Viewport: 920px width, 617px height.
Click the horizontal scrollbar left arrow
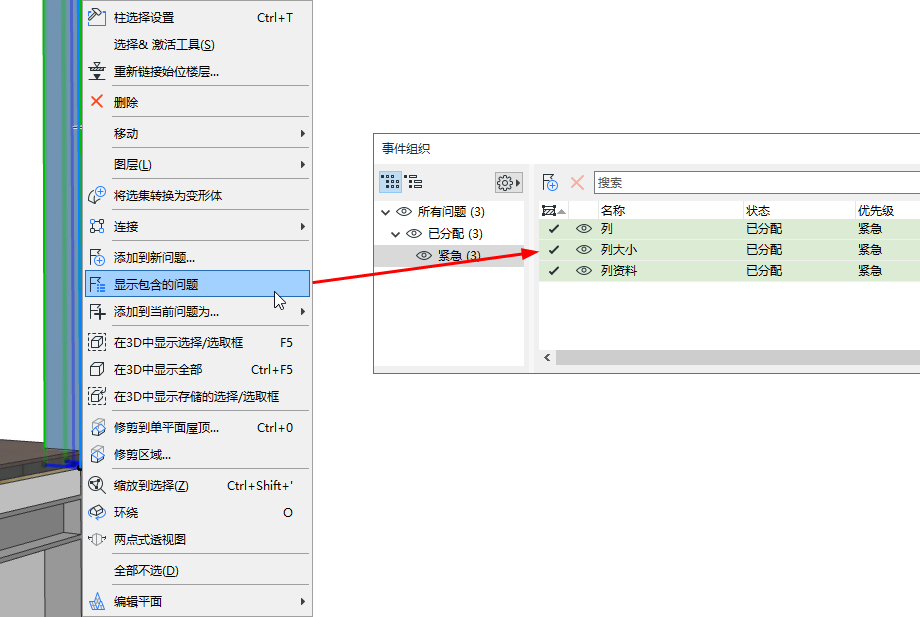[x=547, y=357]
